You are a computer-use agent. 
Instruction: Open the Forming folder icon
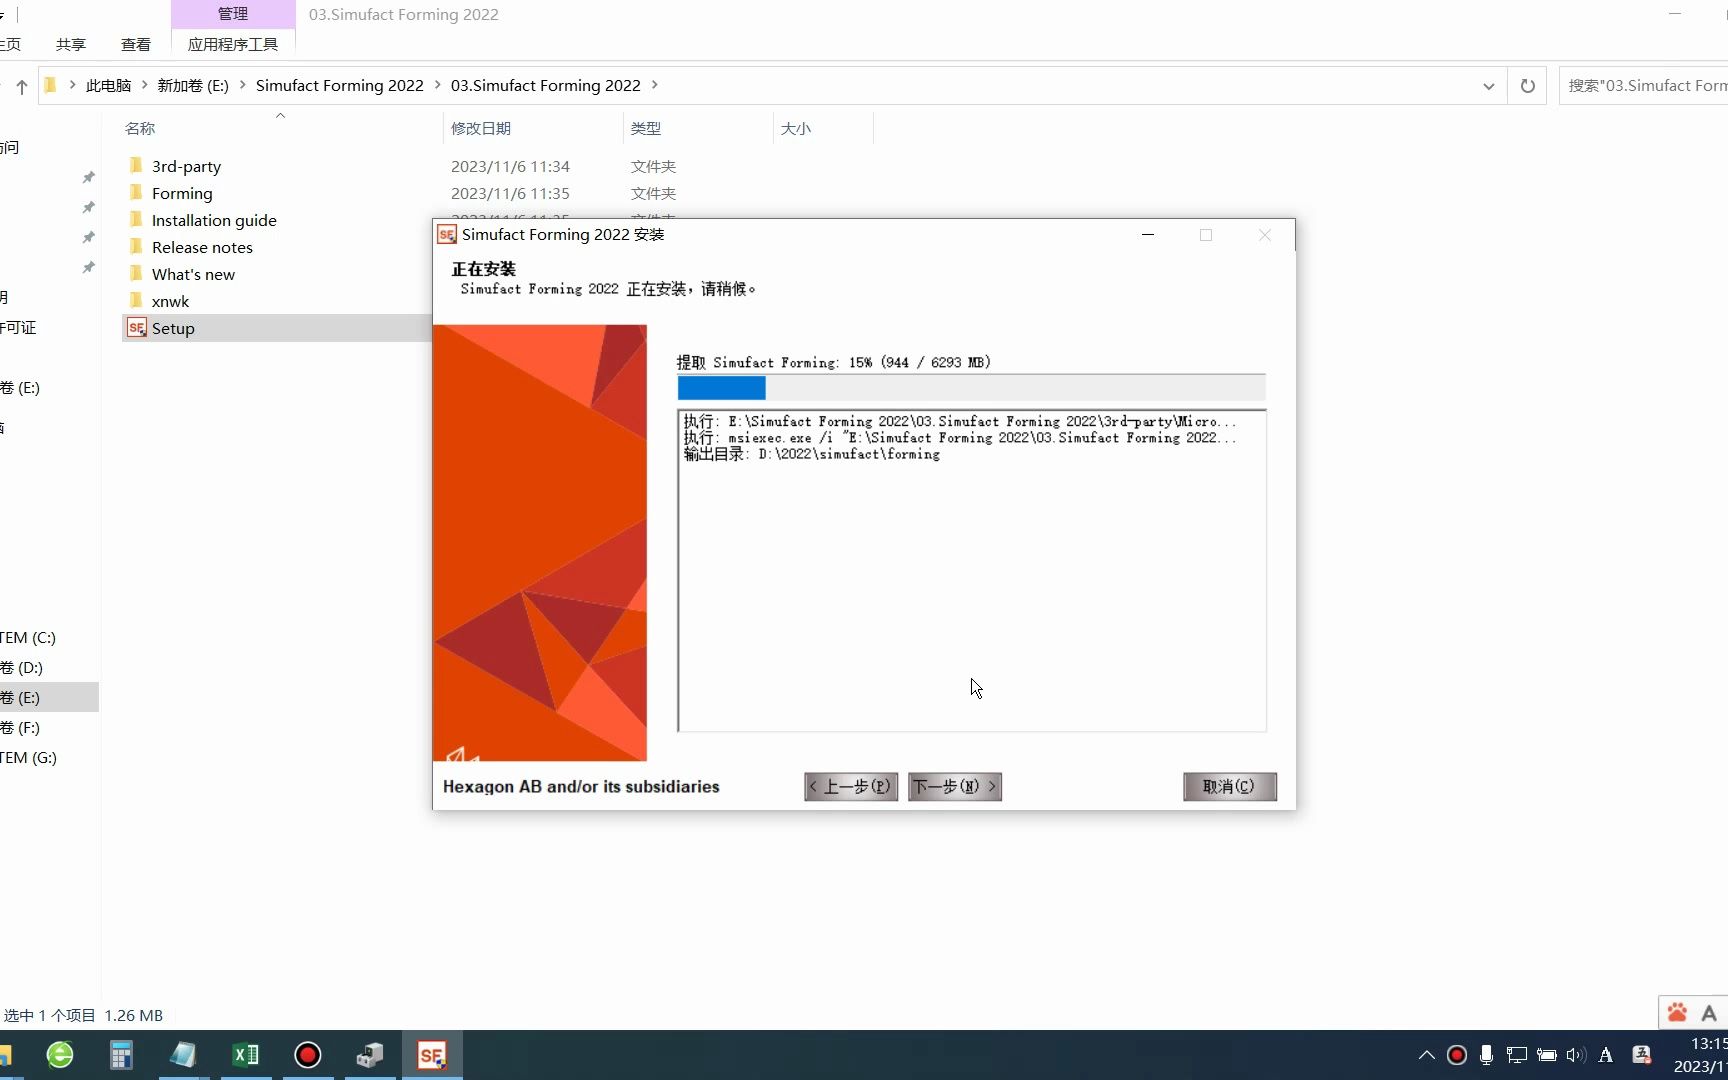pyautogui.click(x=136, y=193)
